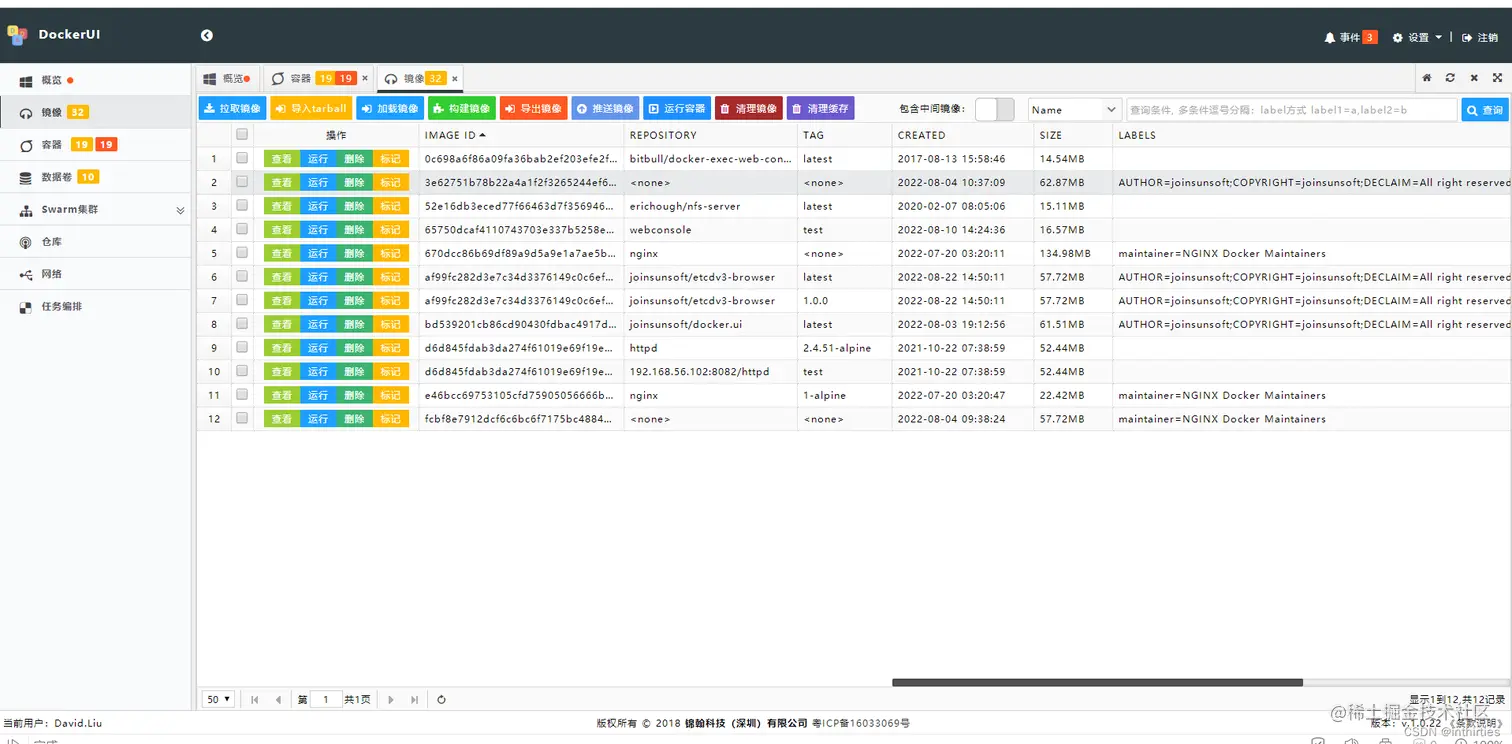Click 删除 for nginx 1-alpine row
This screenshot has height=744, width=1512.
coord(354,396)
